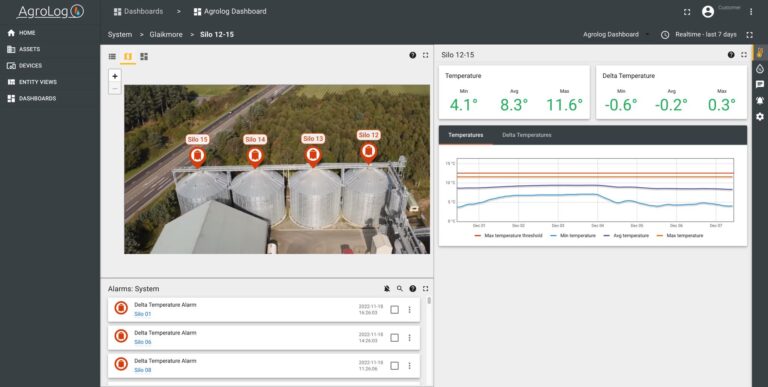Click the Silo 01 alarm icon
The image size is (768, 387).
[121, 308]
